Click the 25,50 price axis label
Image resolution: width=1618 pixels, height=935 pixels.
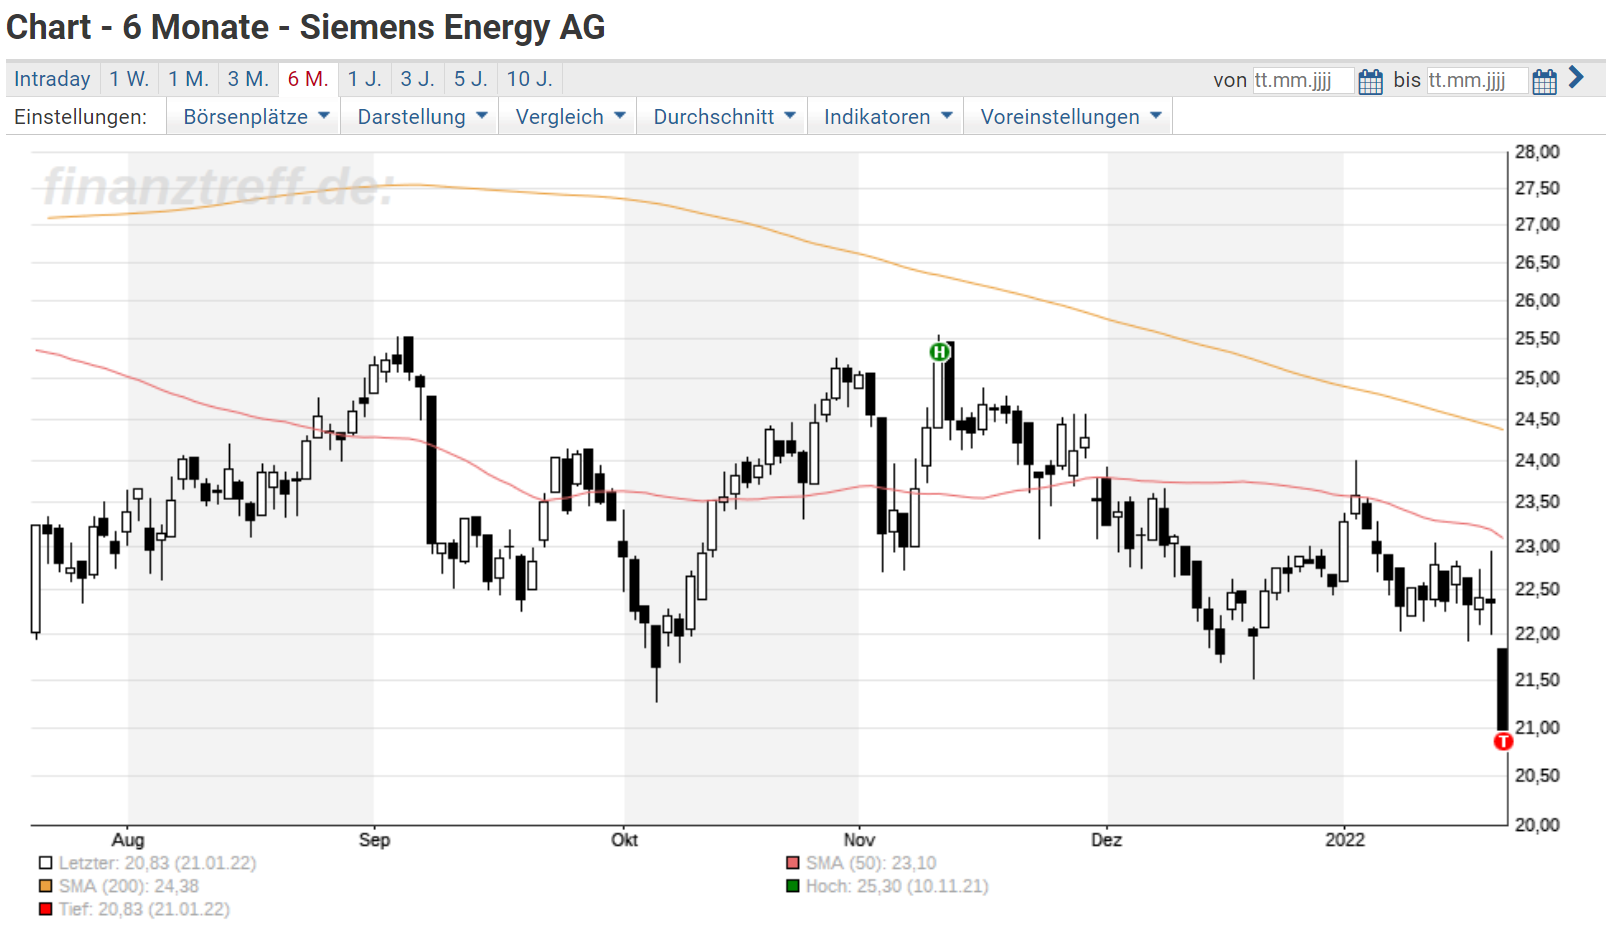(x=1537, y=339)
